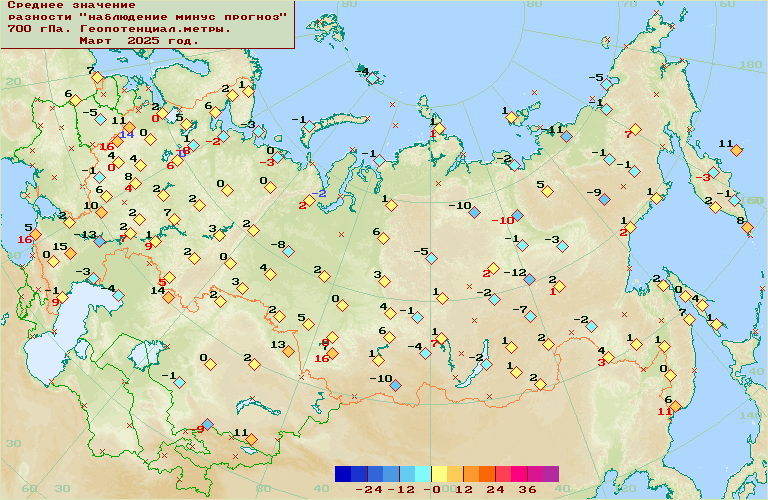Click the 180 longitude grid label
Image resolution: width=768 pixels, height=500 pixels.
(750, 65)
